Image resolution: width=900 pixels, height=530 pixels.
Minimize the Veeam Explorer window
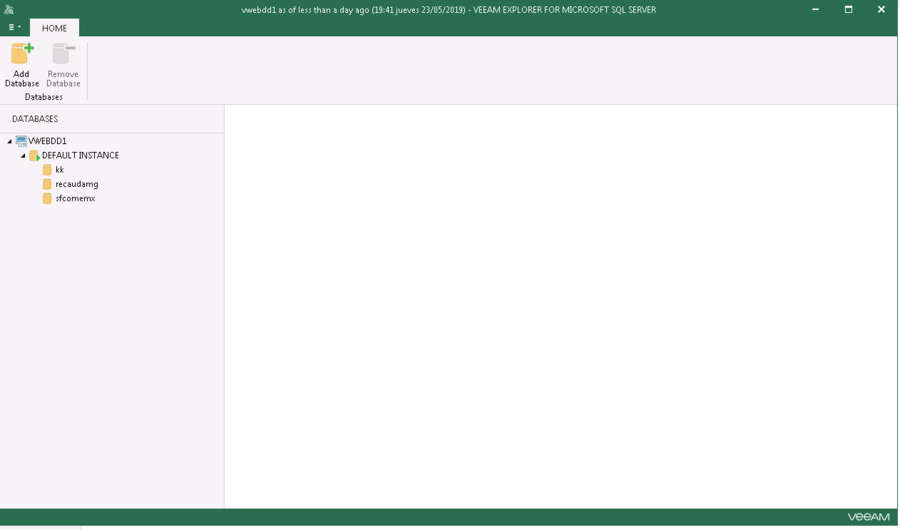click(x=815, y=9)
